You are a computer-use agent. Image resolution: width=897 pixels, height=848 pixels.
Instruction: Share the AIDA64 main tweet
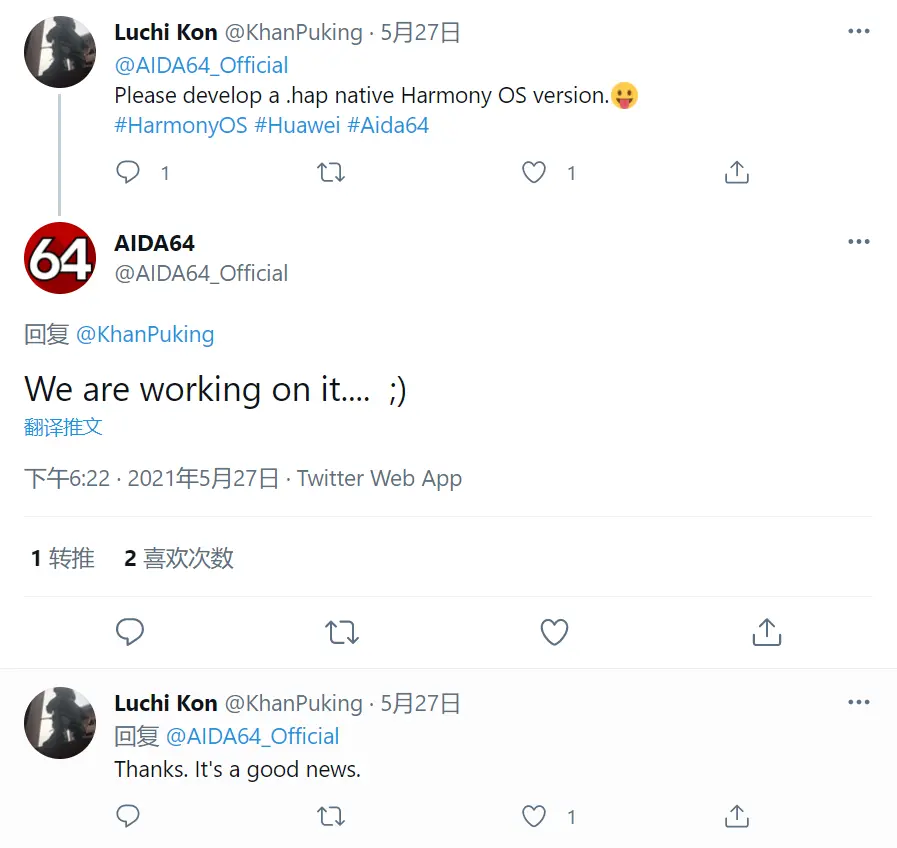tap(766, 632)
